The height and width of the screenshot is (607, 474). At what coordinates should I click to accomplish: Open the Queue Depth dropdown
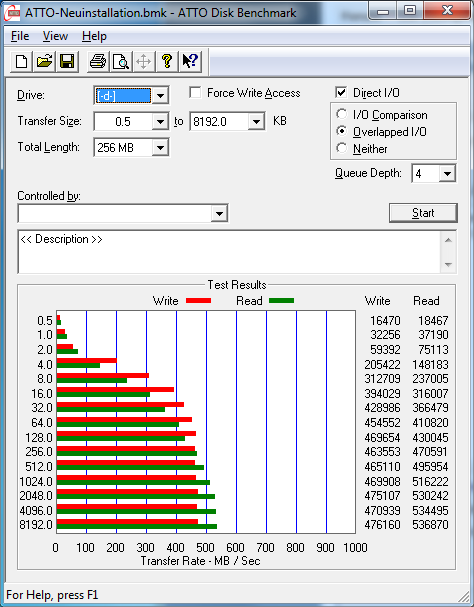point(447,173)
